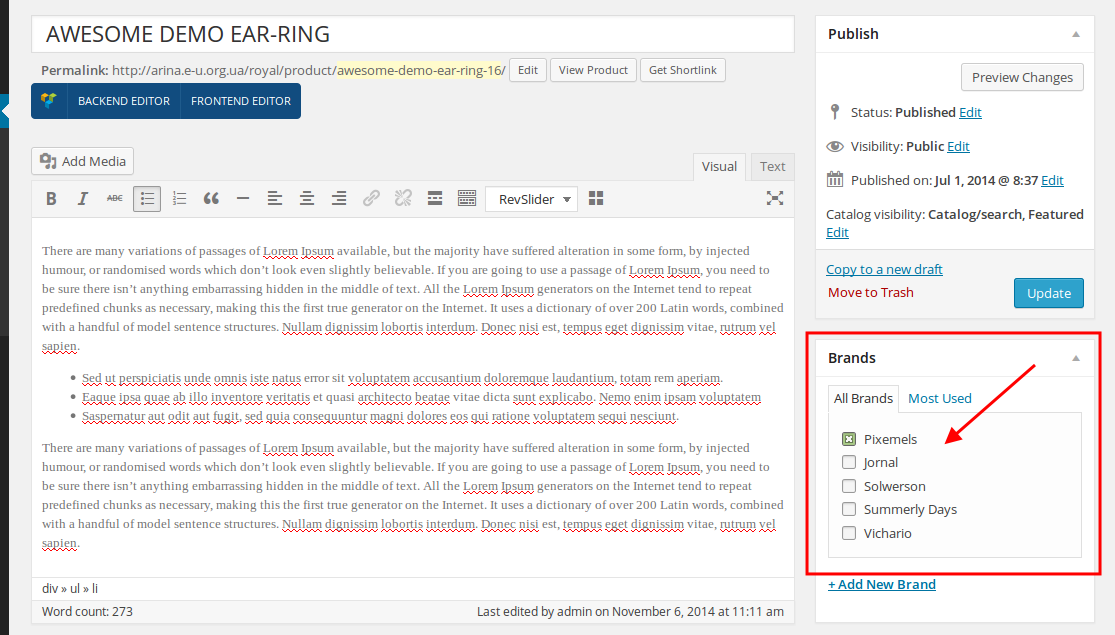Align text left
This screenshot has height=635, width=1115.
(x=274, y=199)
